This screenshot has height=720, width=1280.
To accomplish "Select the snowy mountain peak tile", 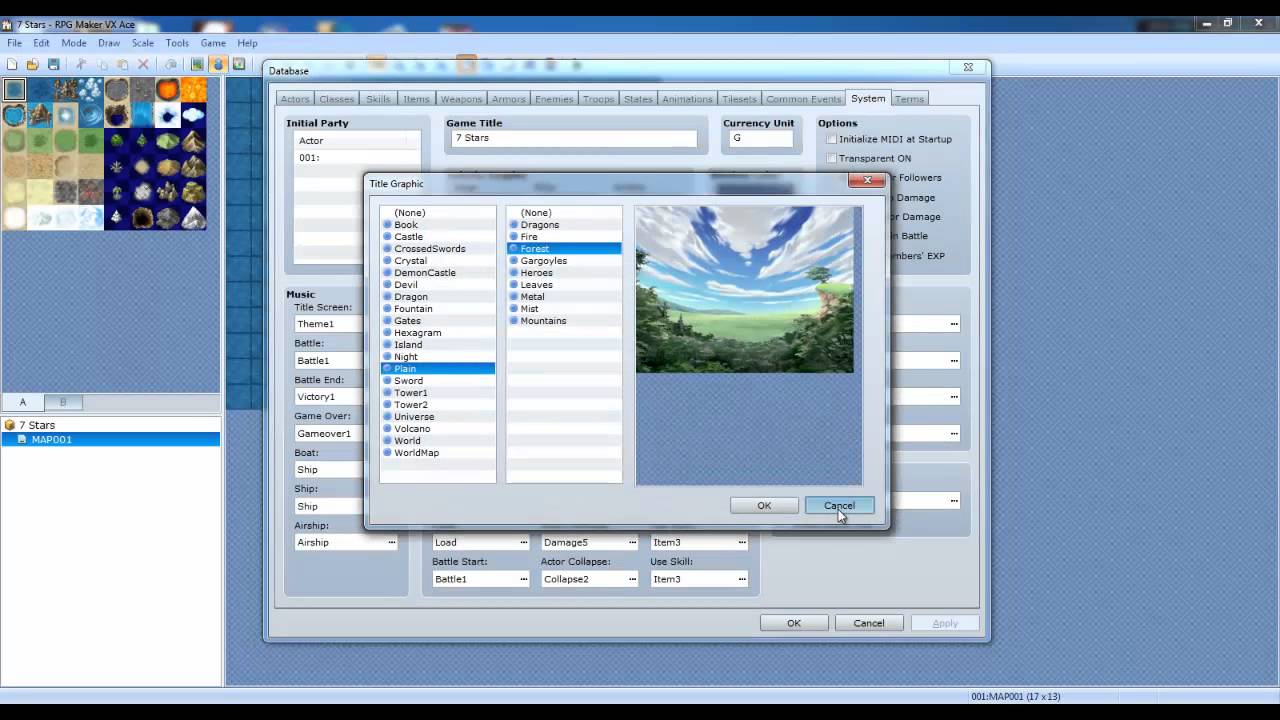I will (194, 218).
